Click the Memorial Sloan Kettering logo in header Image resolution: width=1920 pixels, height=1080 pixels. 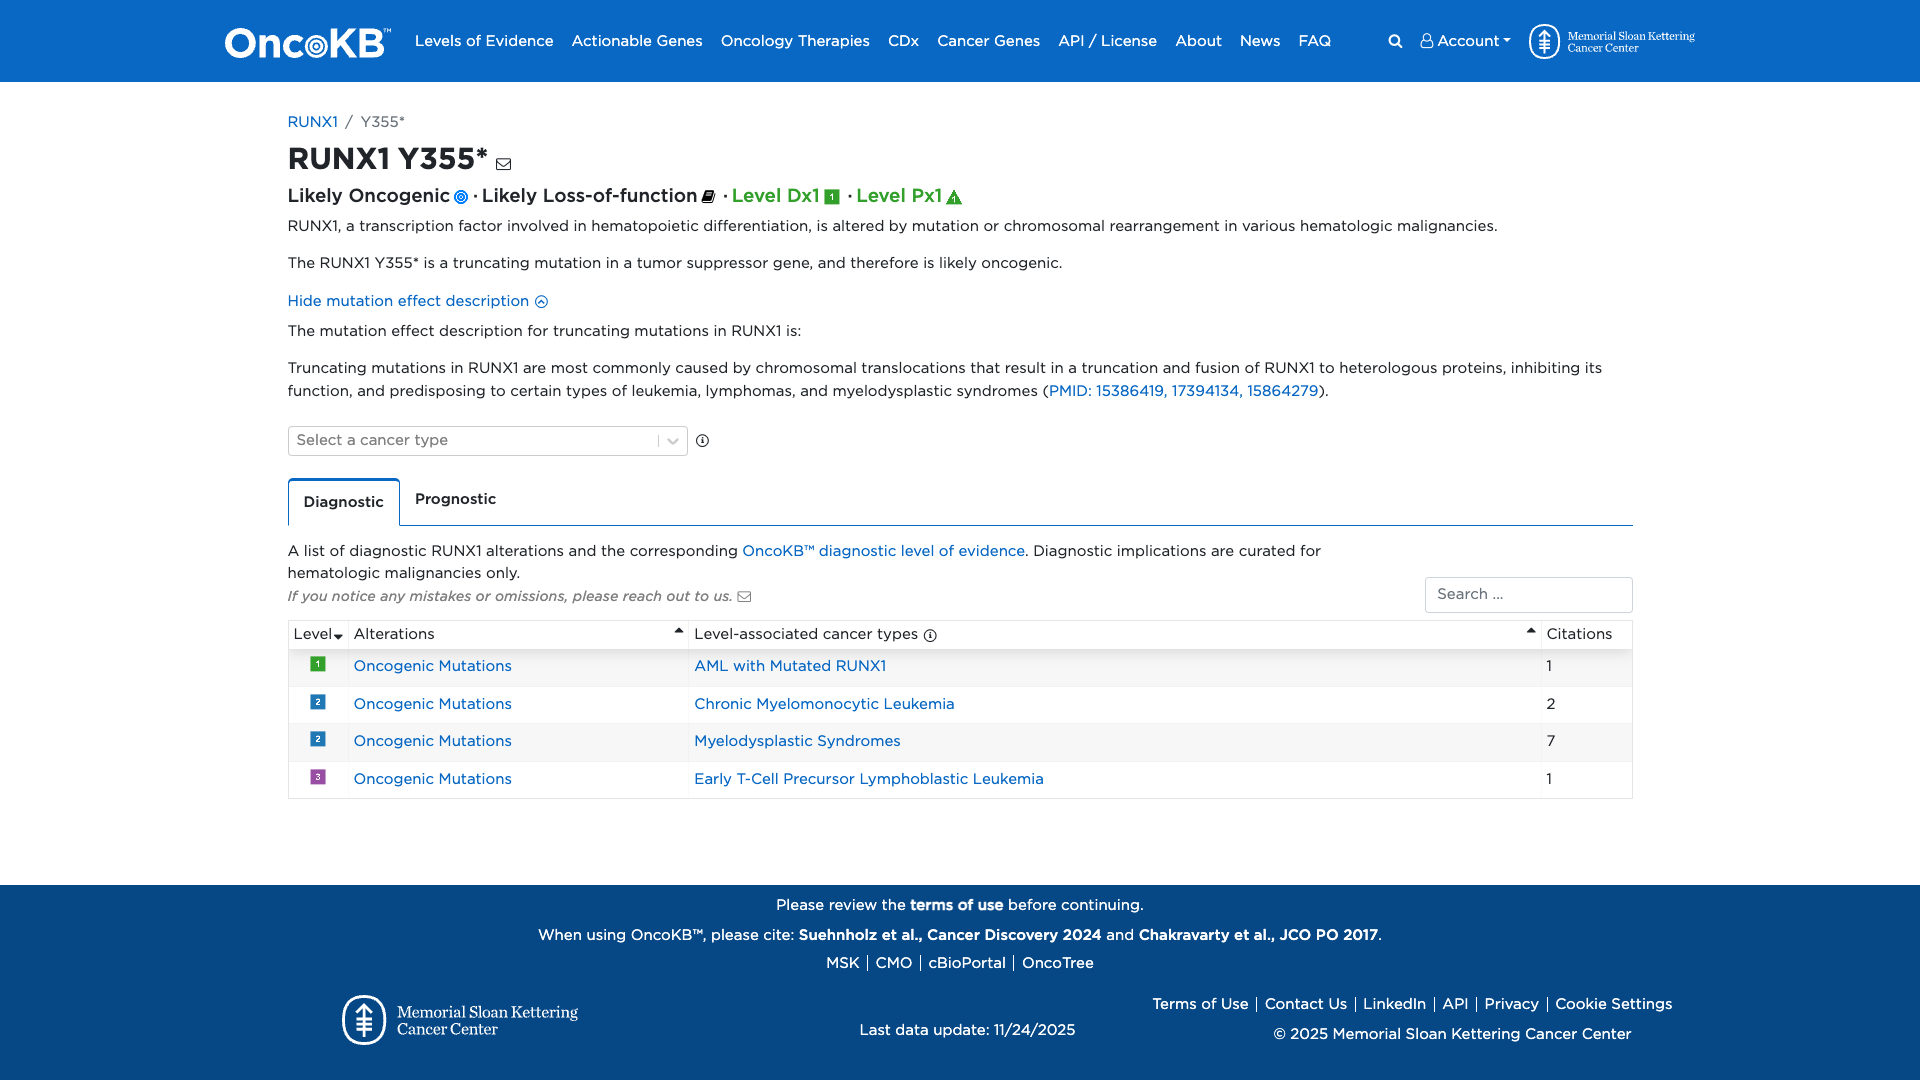tap(1610, 41)
